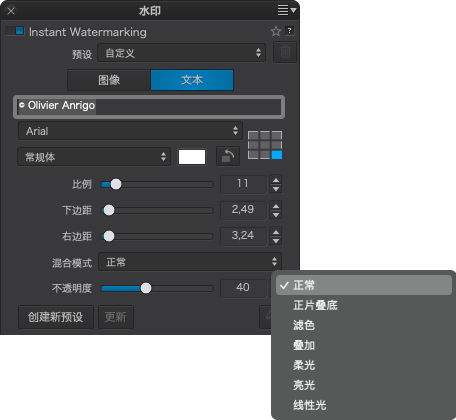Select top-left position in anchor grid
Viewport: 456px width, 420px height.
click(253, 135)
